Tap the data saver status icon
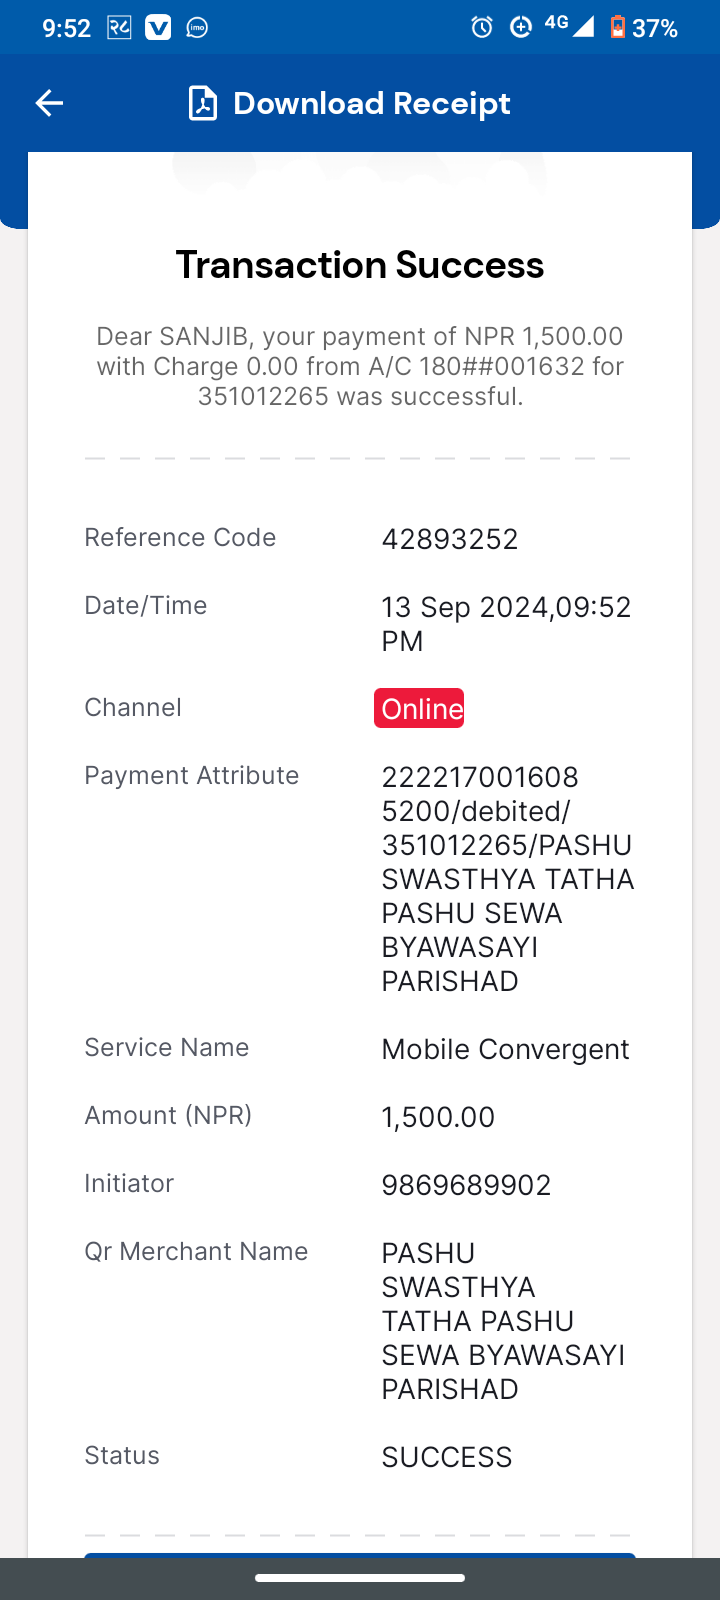This screenshot has height=1600, width=720. point(520,27)
